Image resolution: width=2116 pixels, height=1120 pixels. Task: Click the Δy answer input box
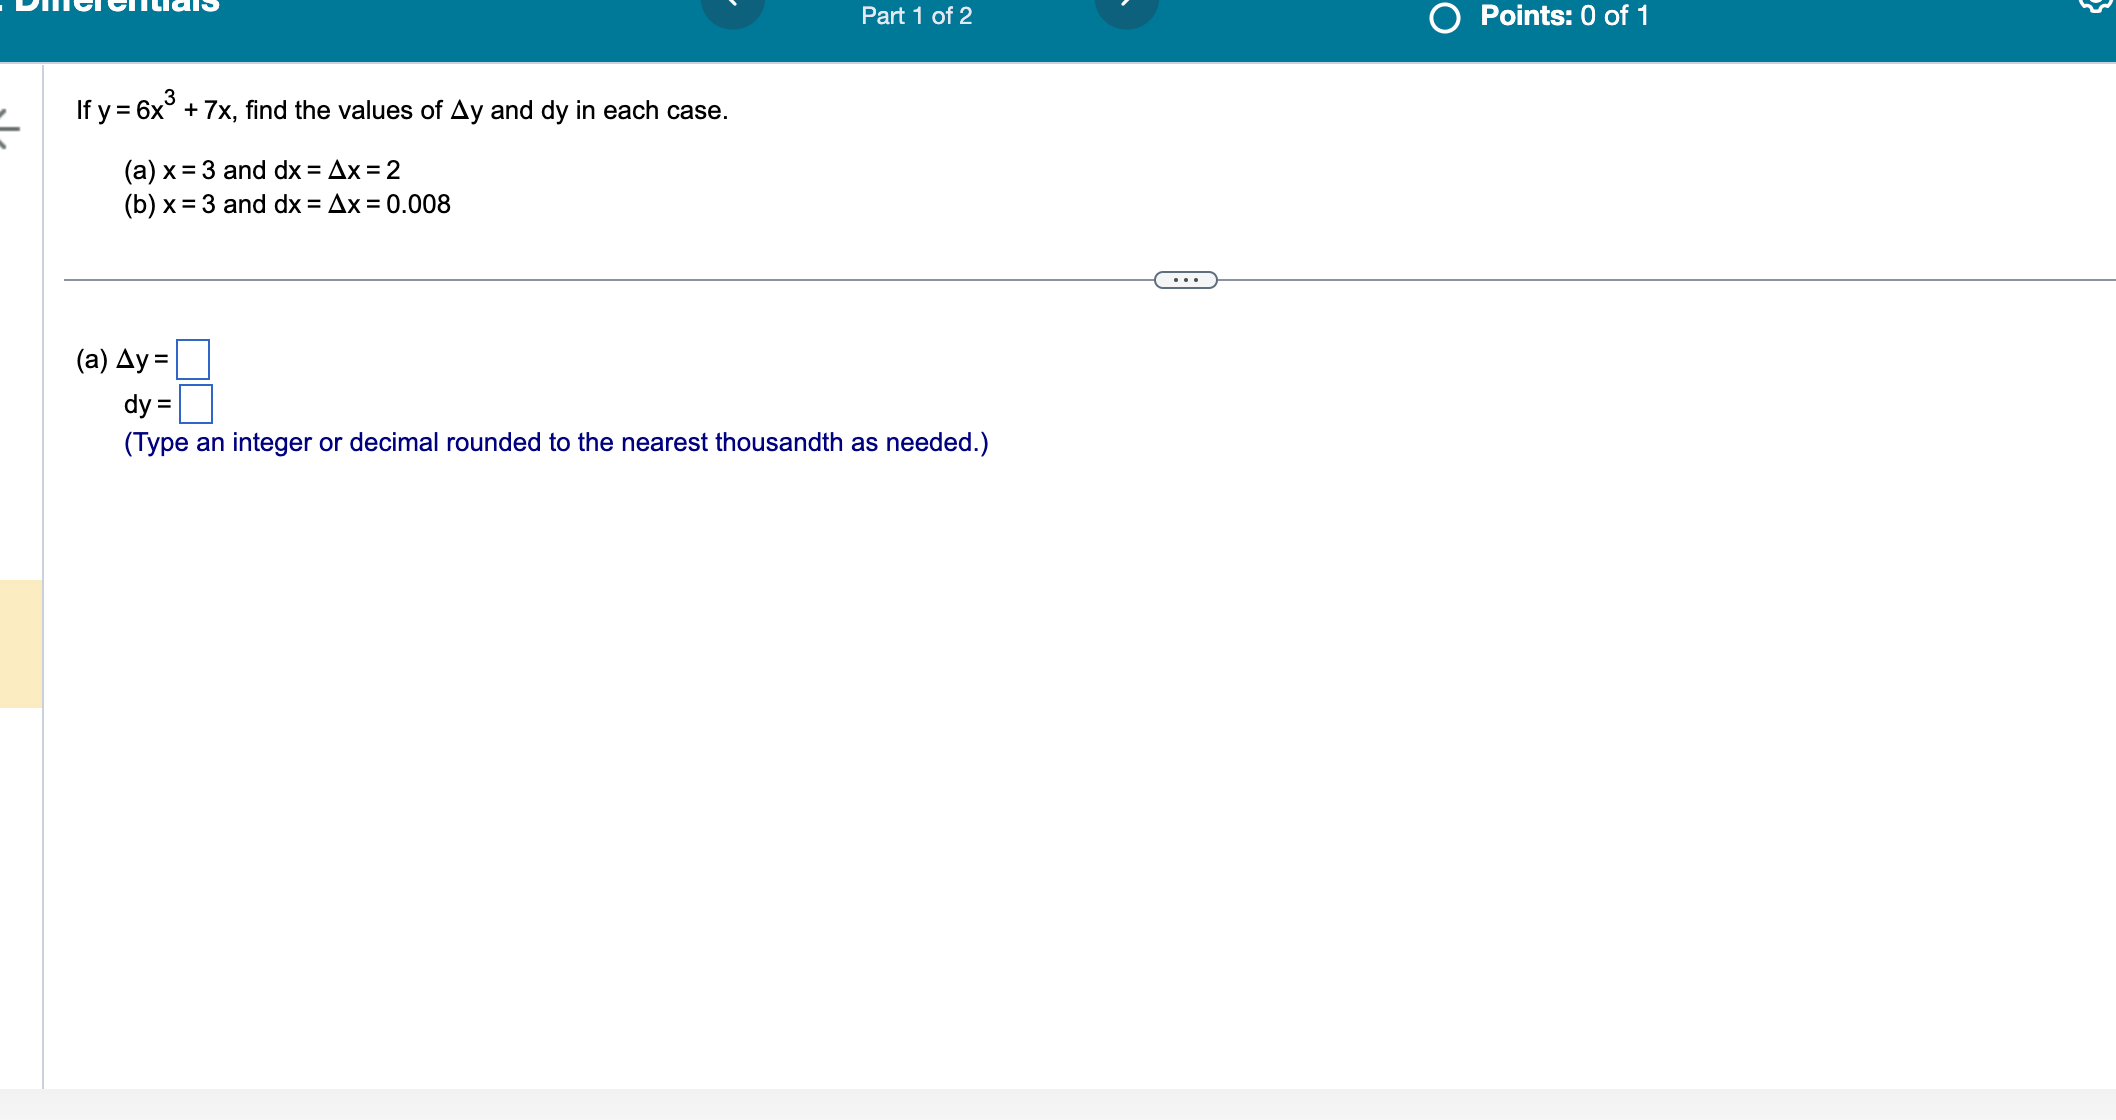(x=193, y=359)
